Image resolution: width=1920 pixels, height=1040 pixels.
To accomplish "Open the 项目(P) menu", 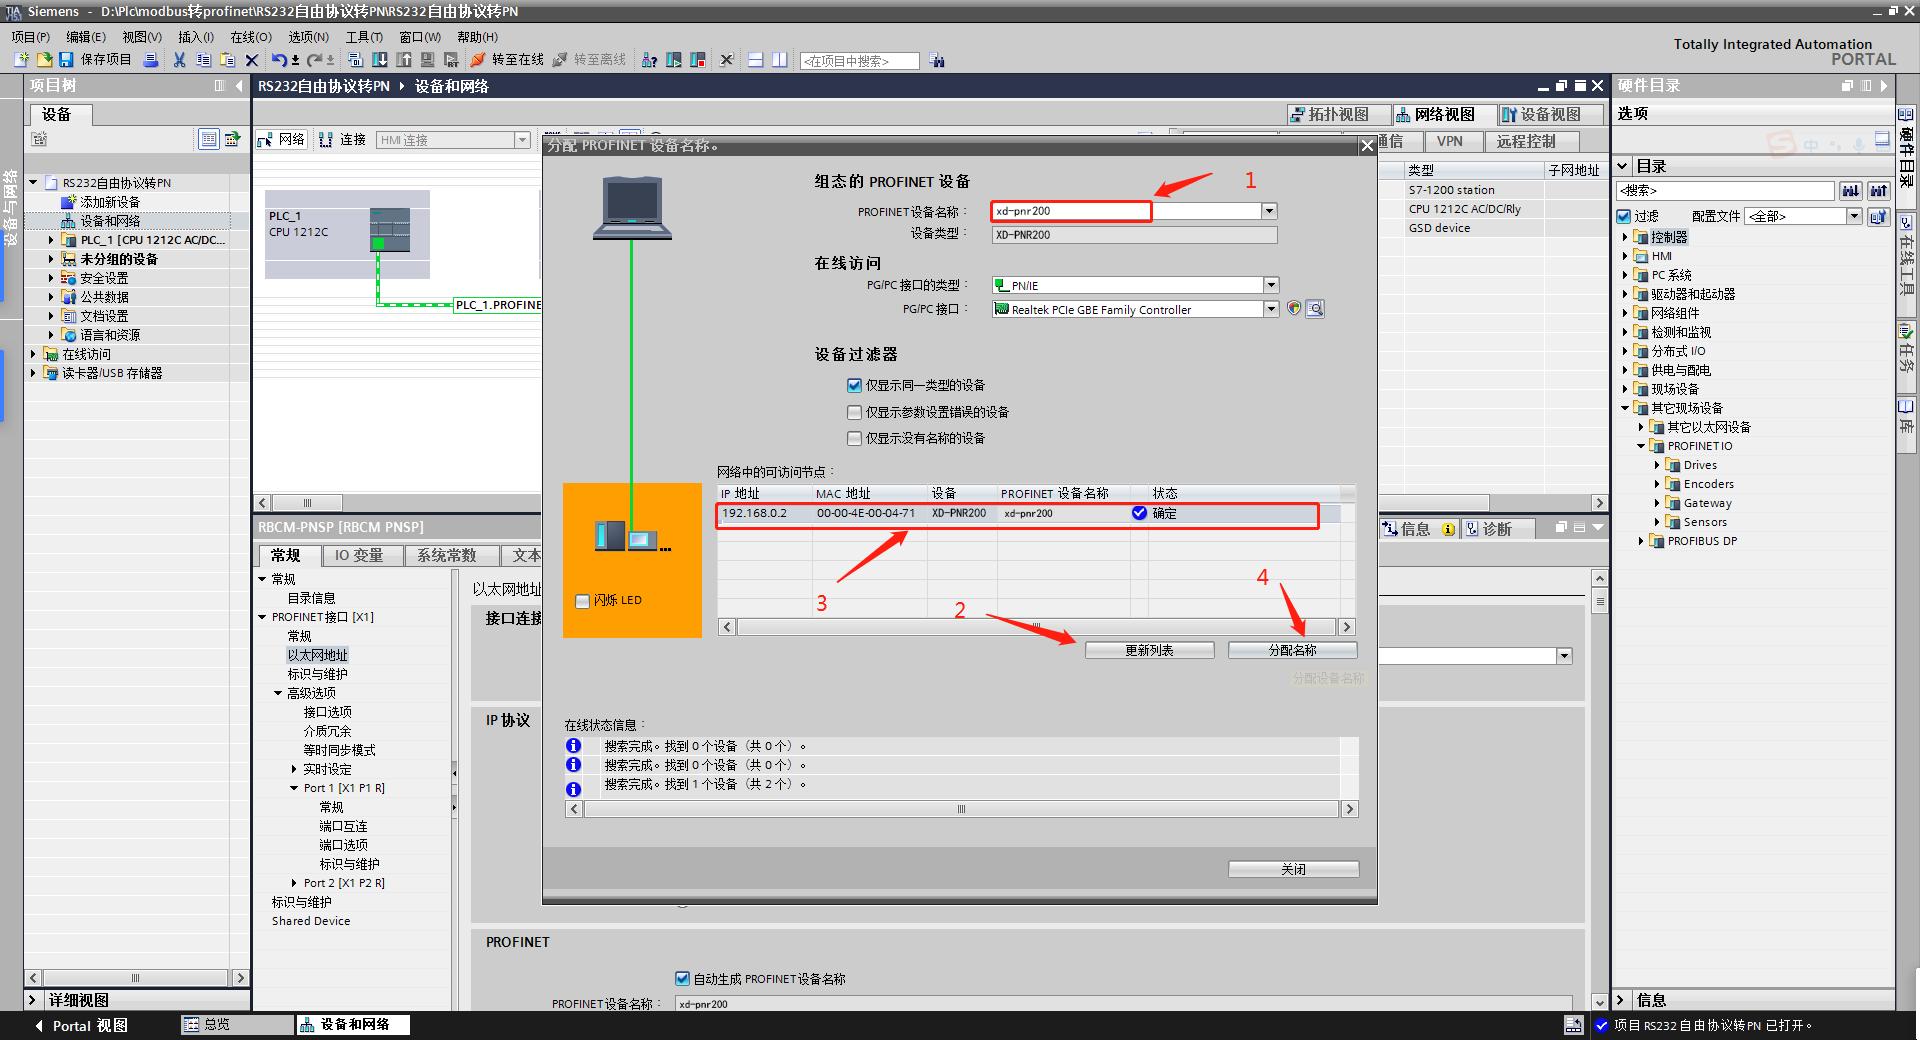I will 30,37.
